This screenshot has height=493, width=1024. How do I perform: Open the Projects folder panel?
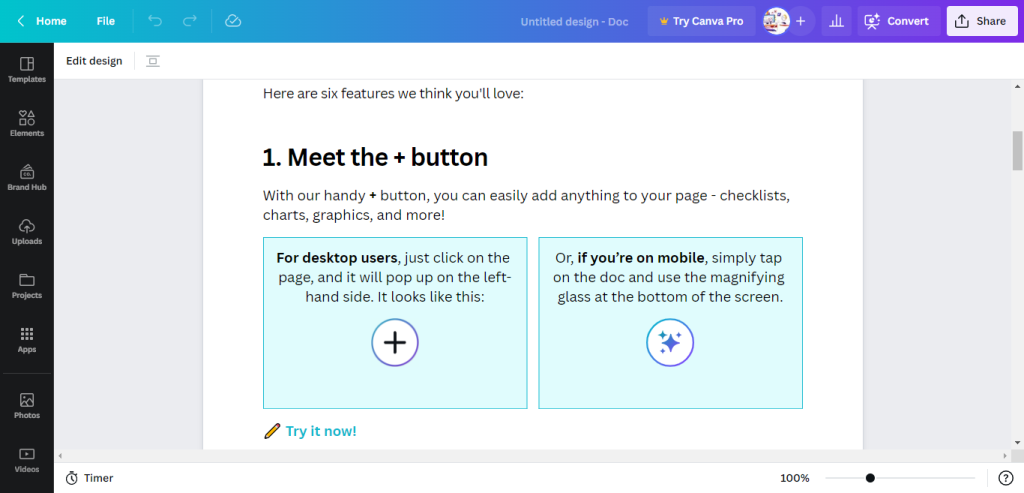click(27, 287)
